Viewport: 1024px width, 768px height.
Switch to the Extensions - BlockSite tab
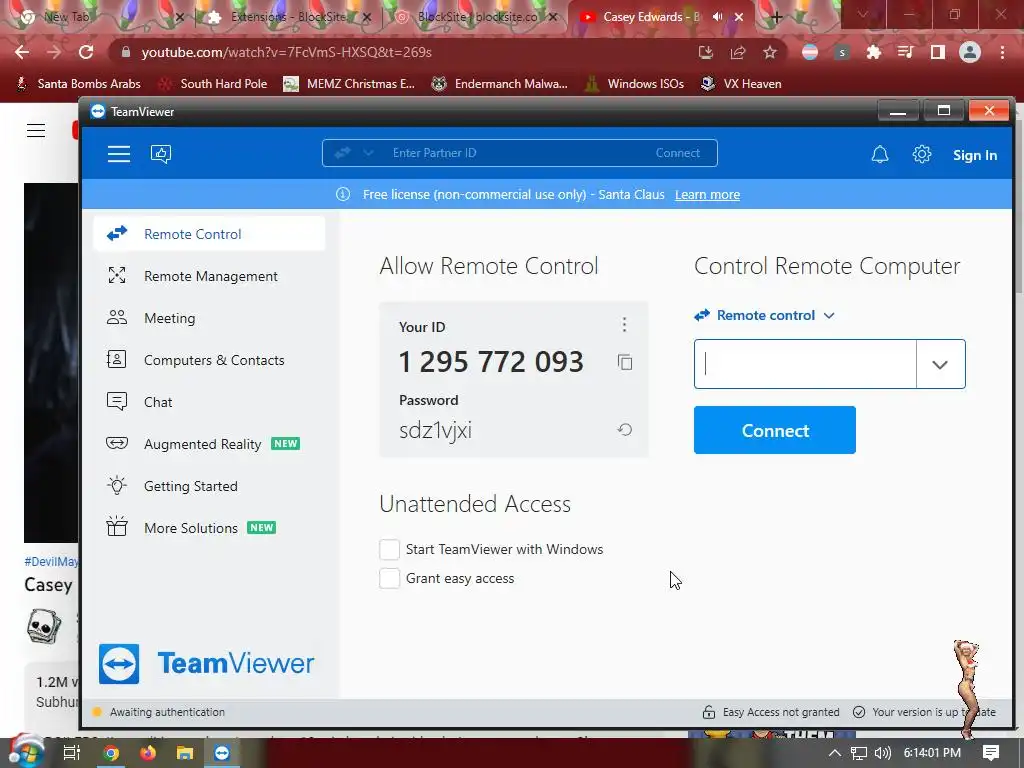click(x=287, y=17)
